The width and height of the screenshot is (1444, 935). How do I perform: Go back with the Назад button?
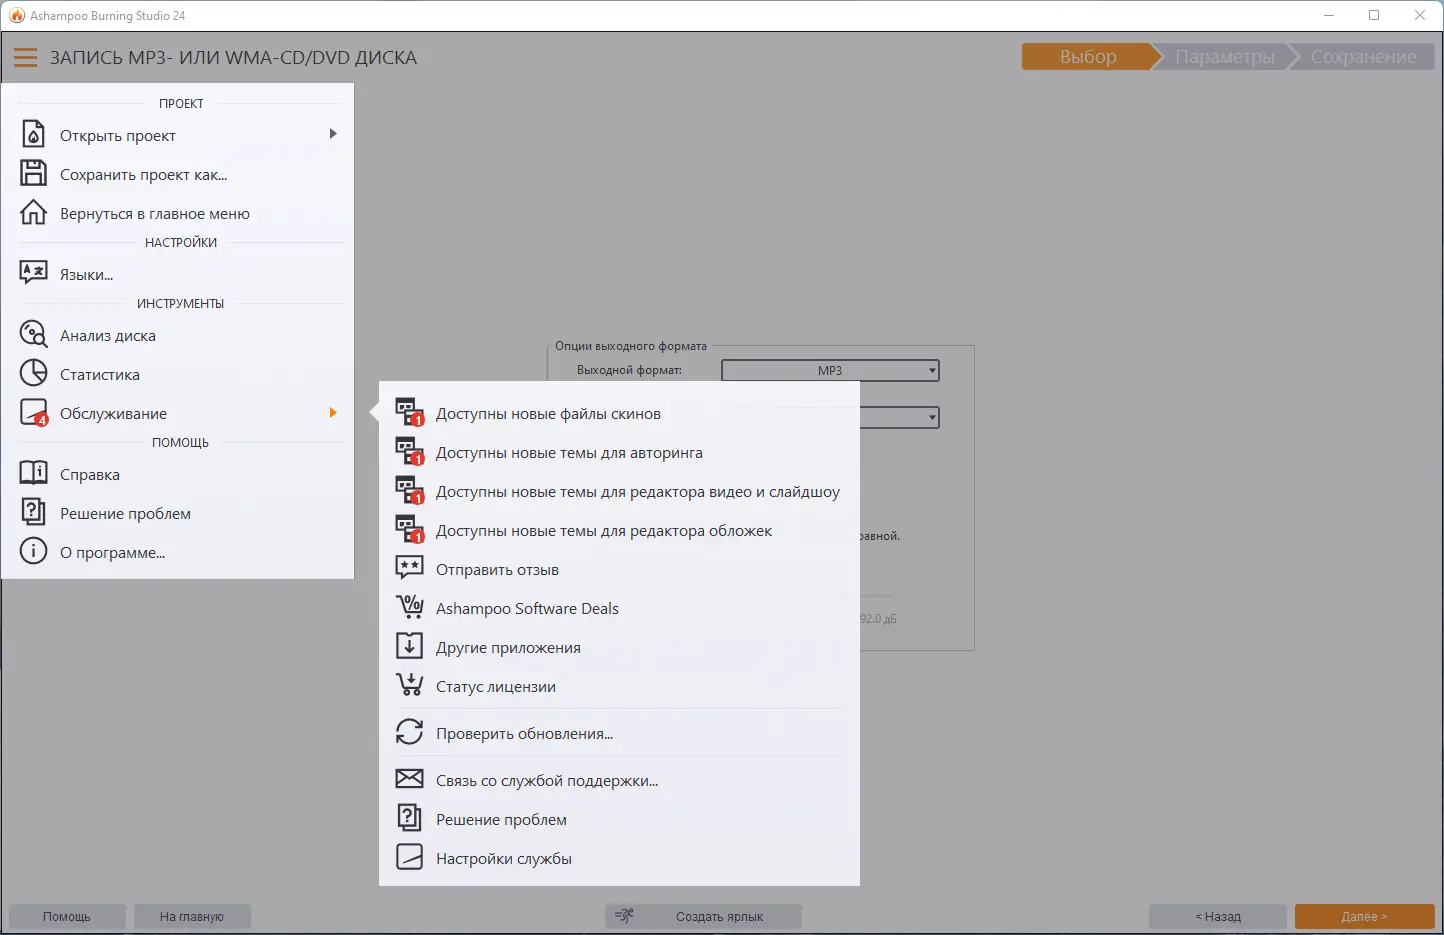[x=1218, y=916]
